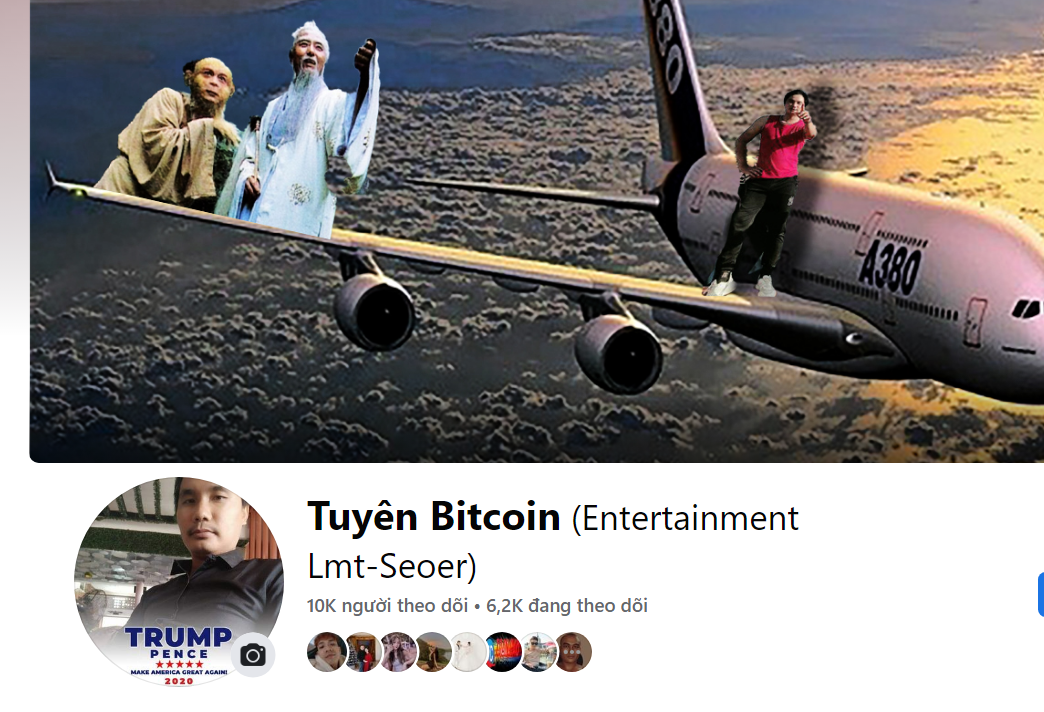Show more followers via last three-dots avatar
Image resolution: width=1044 pixels, height=712 pixels.
573,651
